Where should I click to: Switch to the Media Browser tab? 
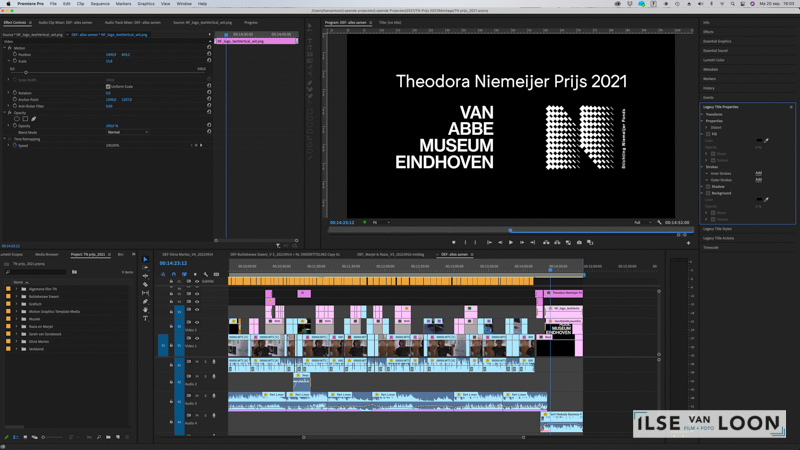click(46, 254)
